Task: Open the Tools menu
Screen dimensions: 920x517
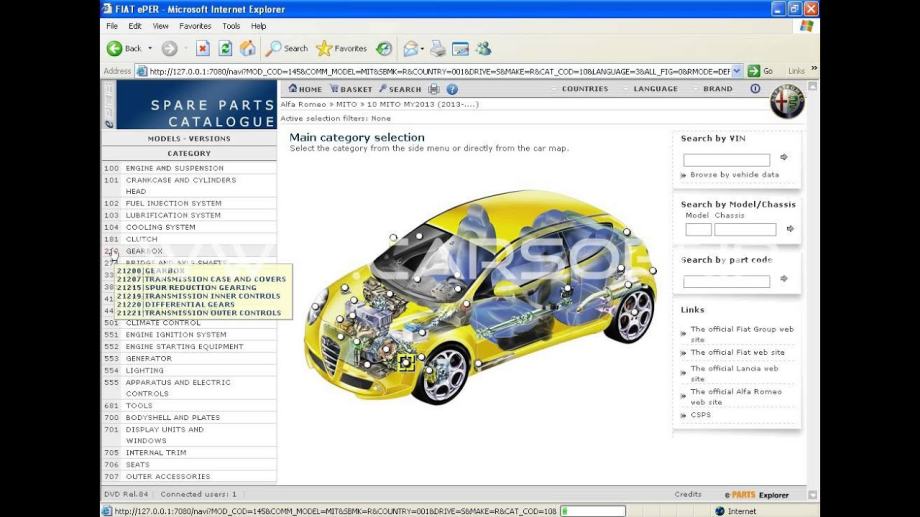Action: [231, 26]
